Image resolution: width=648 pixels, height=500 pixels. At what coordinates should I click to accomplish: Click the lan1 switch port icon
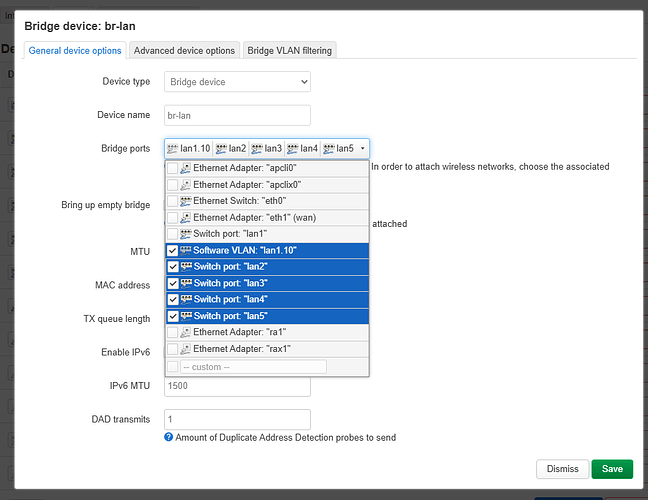tap(186, 234)
